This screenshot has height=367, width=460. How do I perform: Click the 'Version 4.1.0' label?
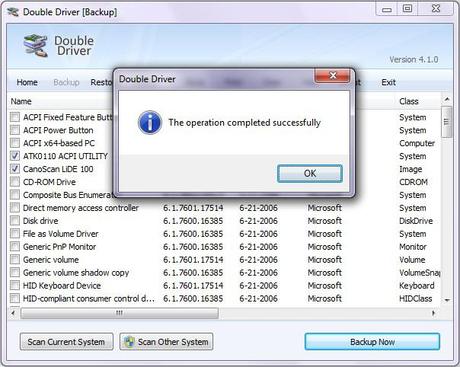pos(414,60)
